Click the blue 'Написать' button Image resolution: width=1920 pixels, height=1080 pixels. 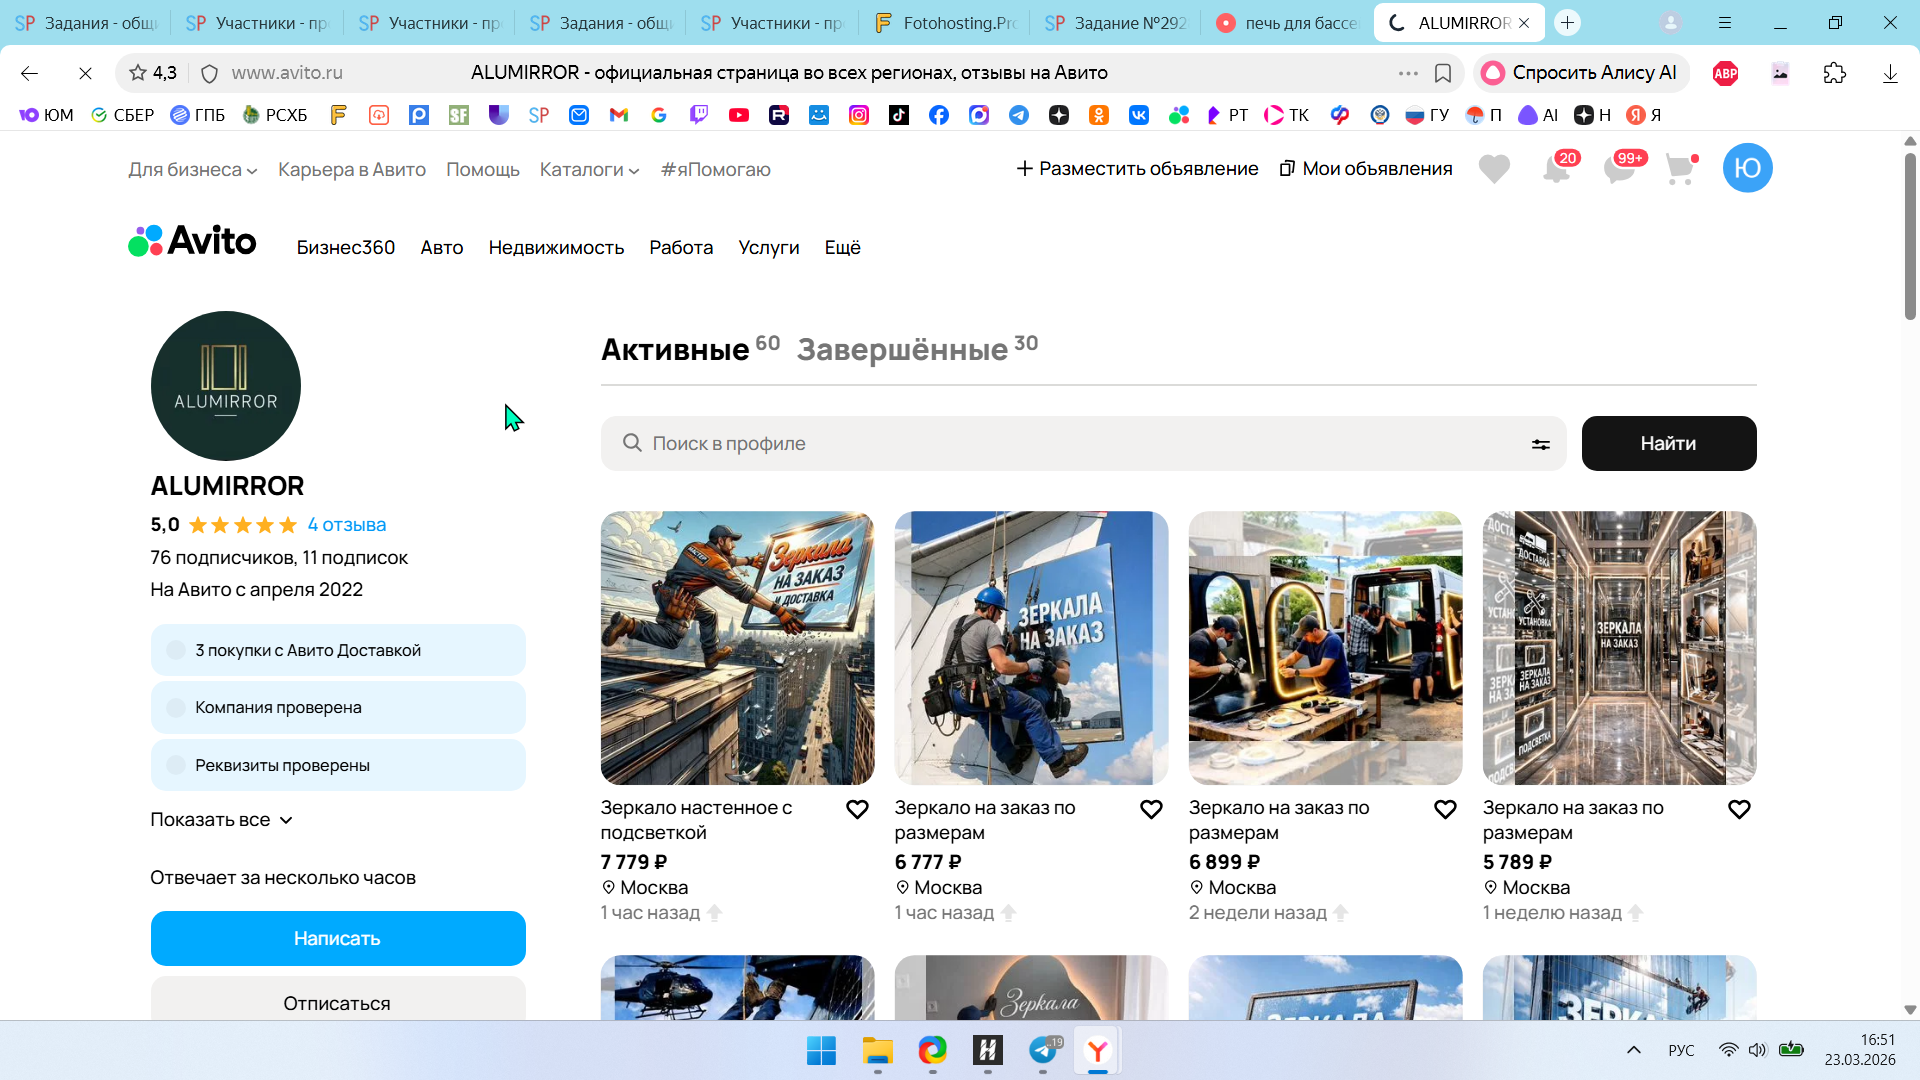338,938
